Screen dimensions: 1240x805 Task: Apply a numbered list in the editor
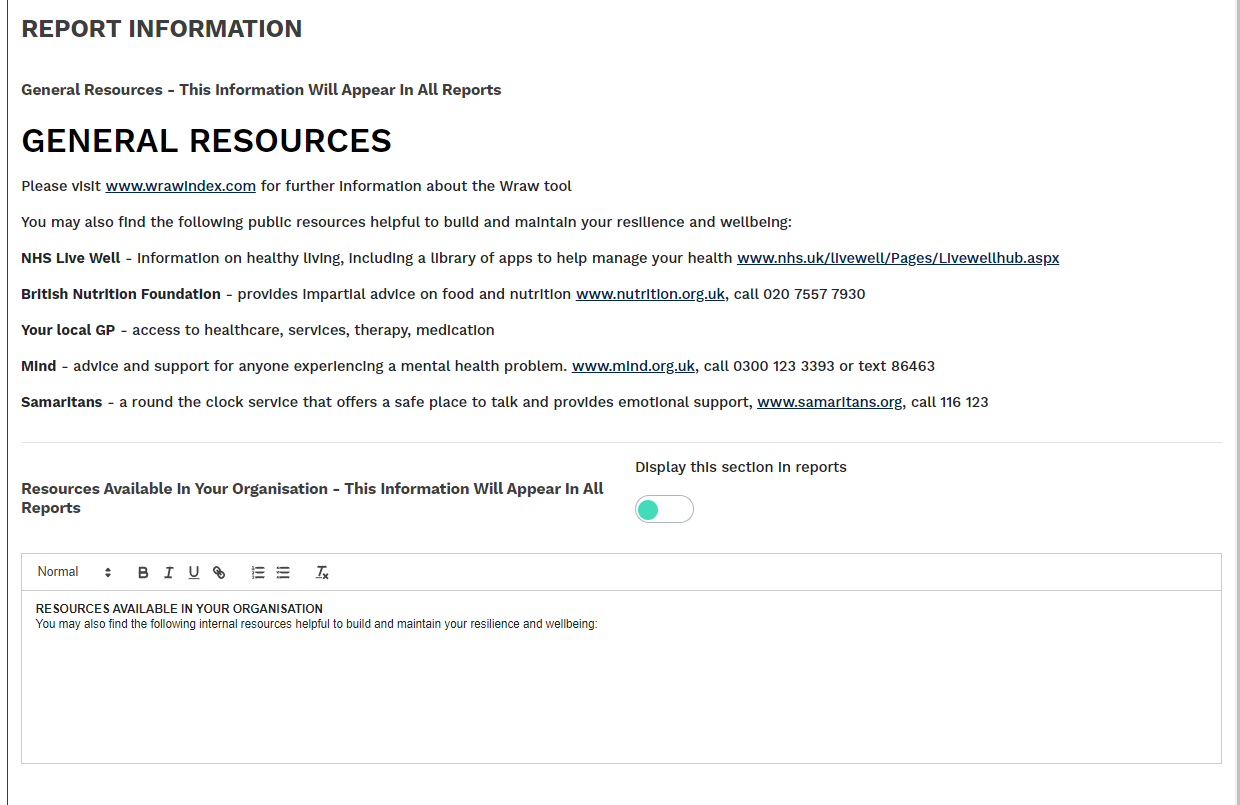point(258,573)
